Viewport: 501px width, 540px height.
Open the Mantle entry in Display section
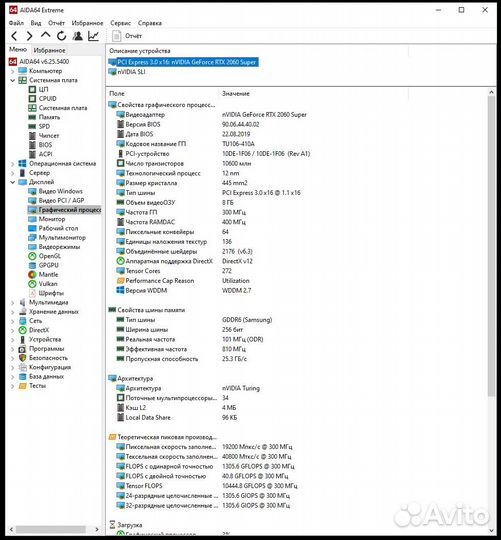coord(48,274)
